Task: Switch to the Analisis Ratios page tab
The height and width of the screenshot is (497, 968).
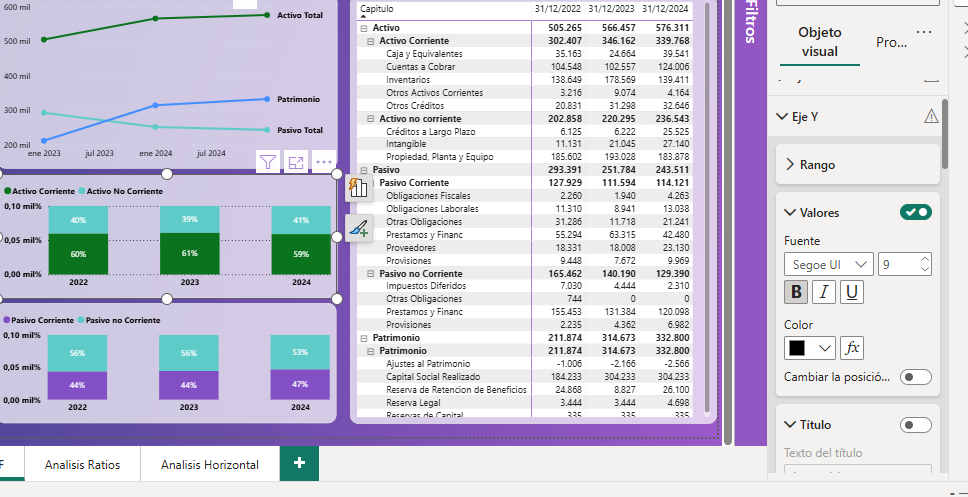Action: pos(83,464)
